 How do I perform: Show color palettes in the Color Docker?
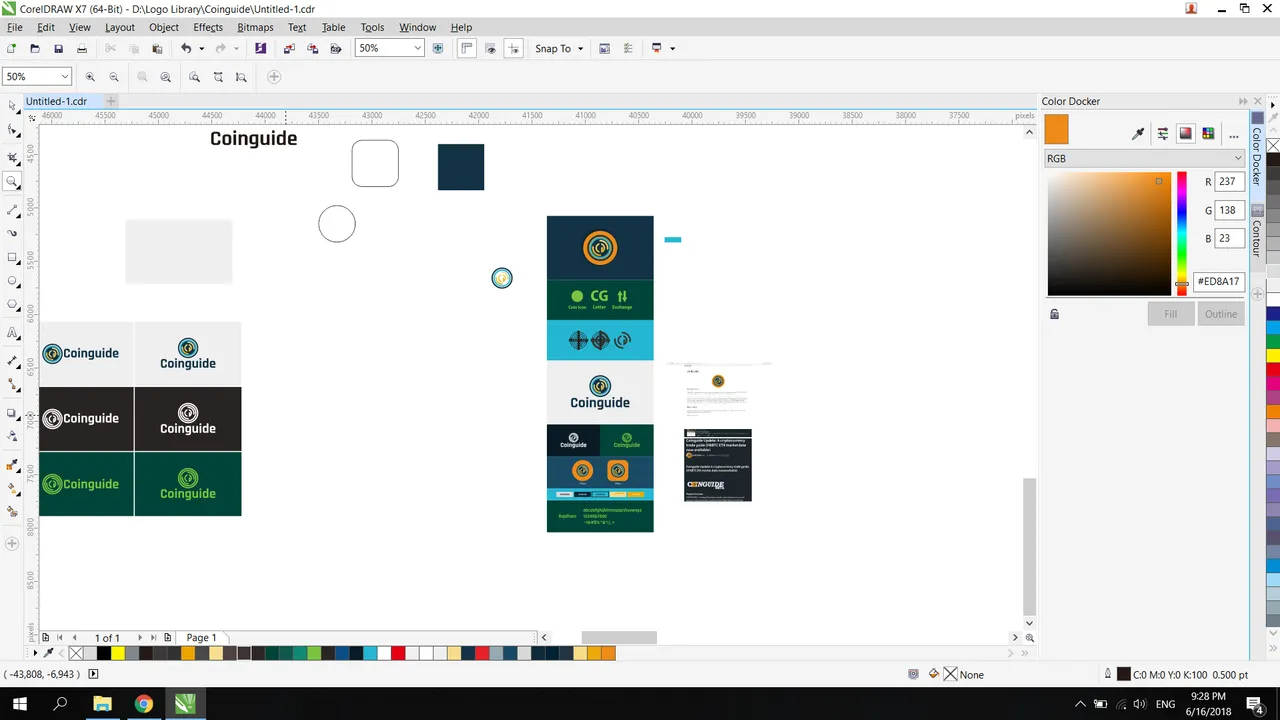click(1208, 134)
